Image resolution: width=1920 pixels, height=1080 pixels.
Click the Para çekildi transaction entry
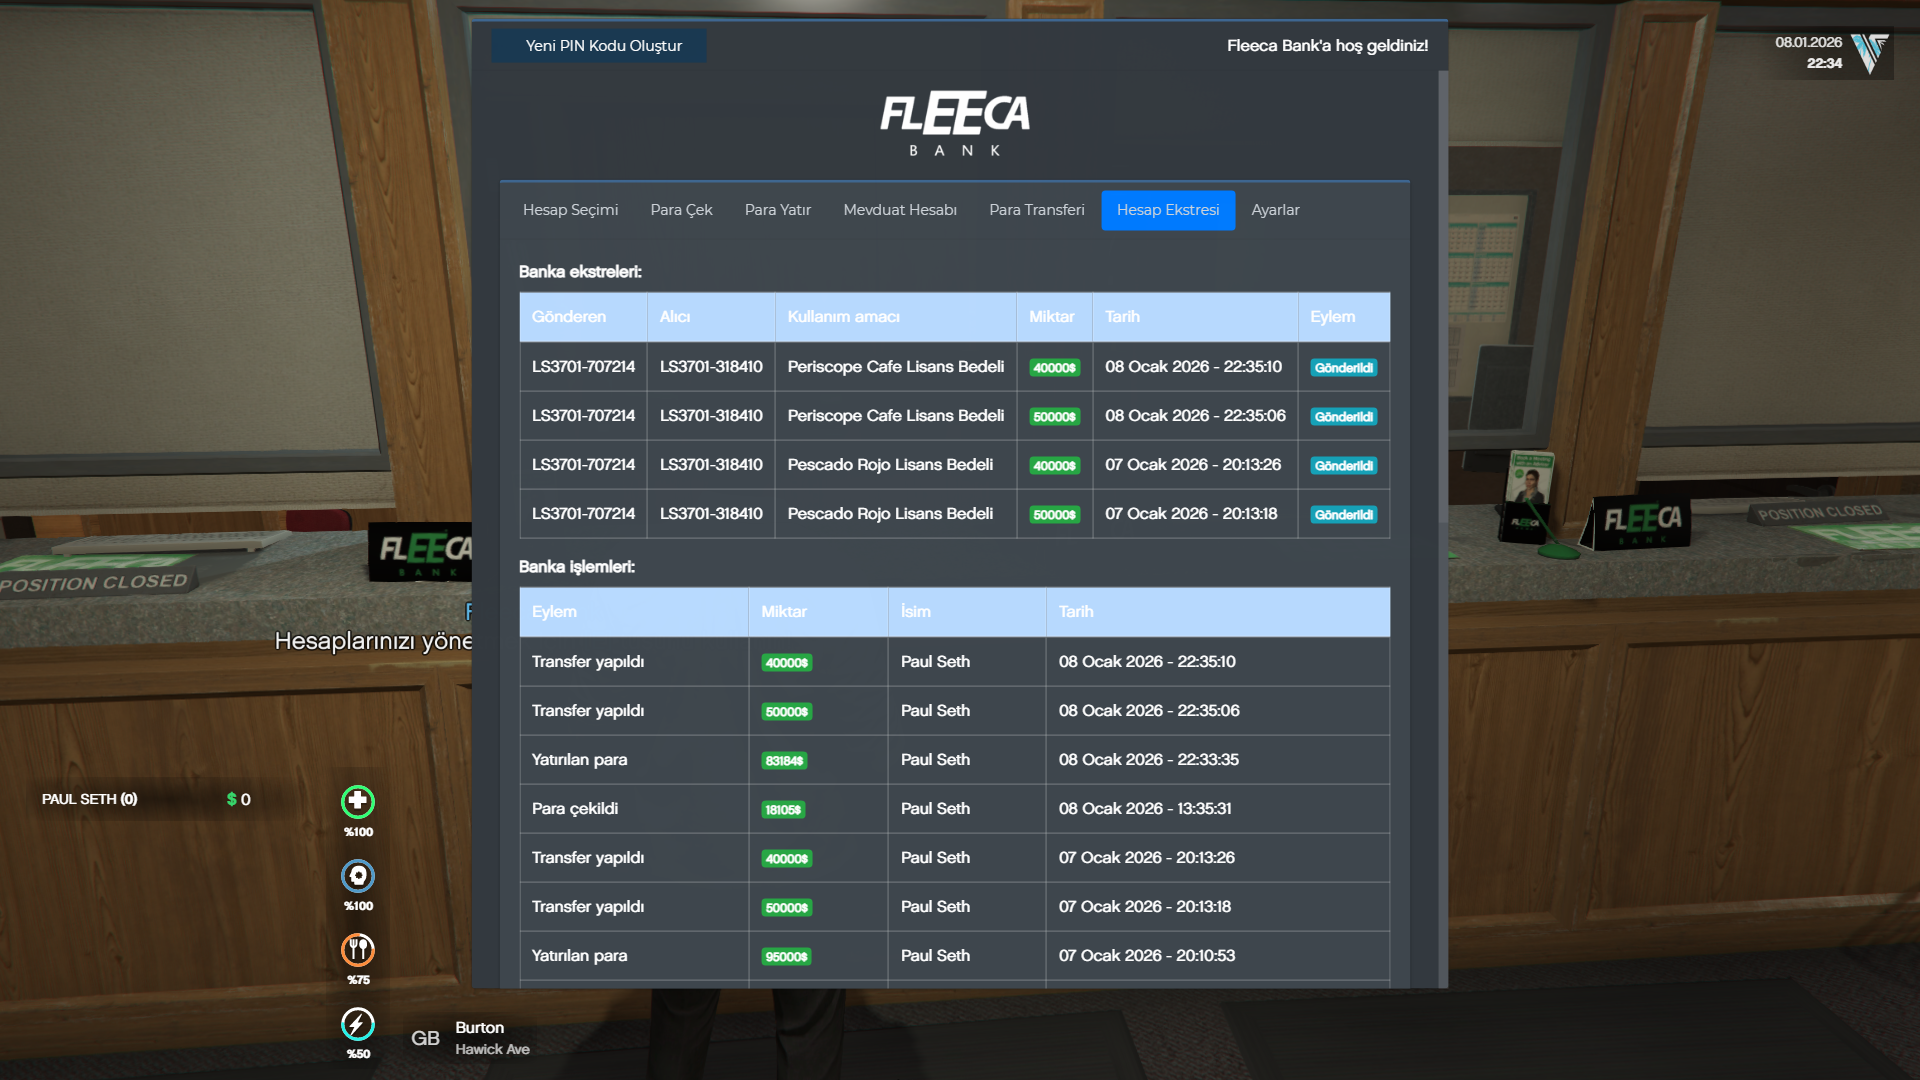575,809
